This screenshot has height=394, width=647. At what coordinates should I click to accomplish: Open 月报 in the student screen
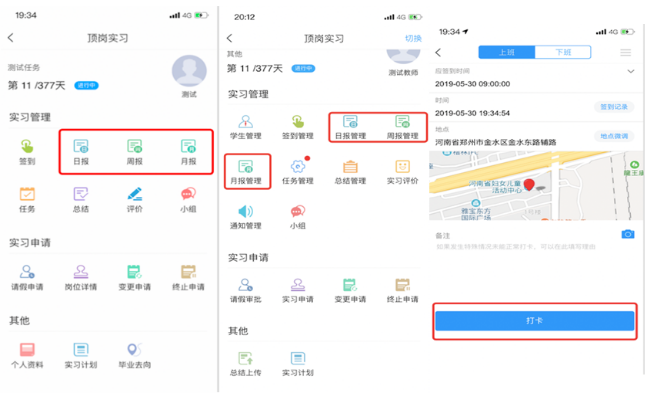189,152
